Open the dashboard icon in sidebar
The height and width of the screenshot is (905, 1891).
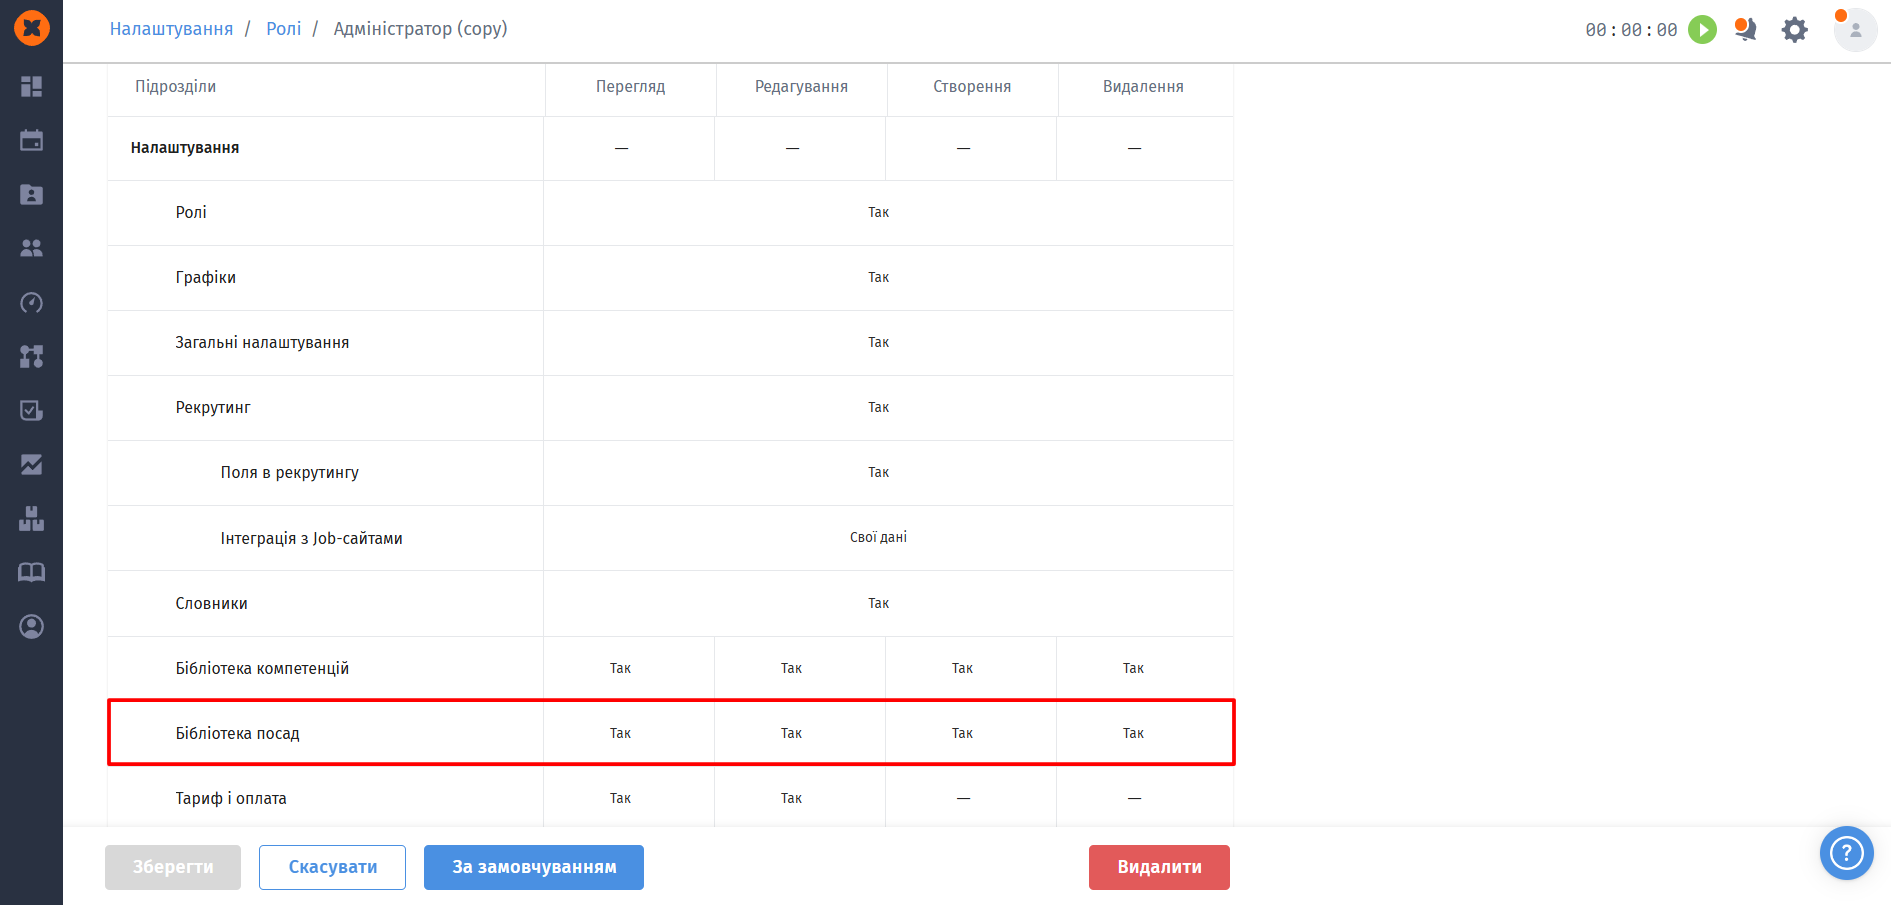tap(31, 86)
